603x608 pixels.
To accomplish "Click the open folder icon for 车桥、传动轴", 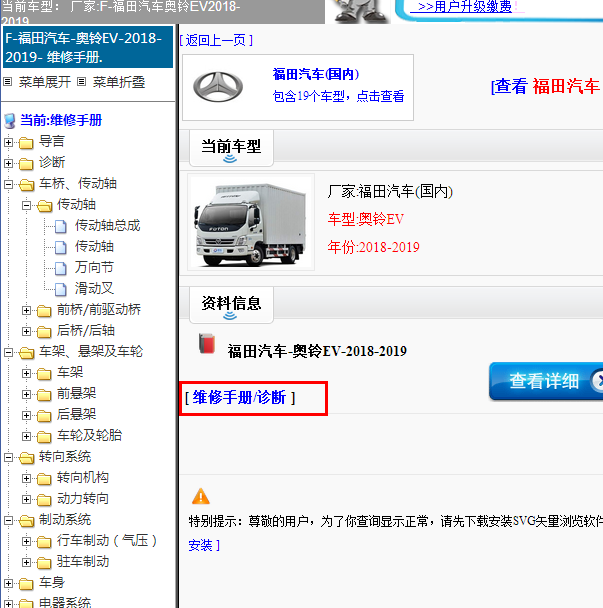I will 26,185.
